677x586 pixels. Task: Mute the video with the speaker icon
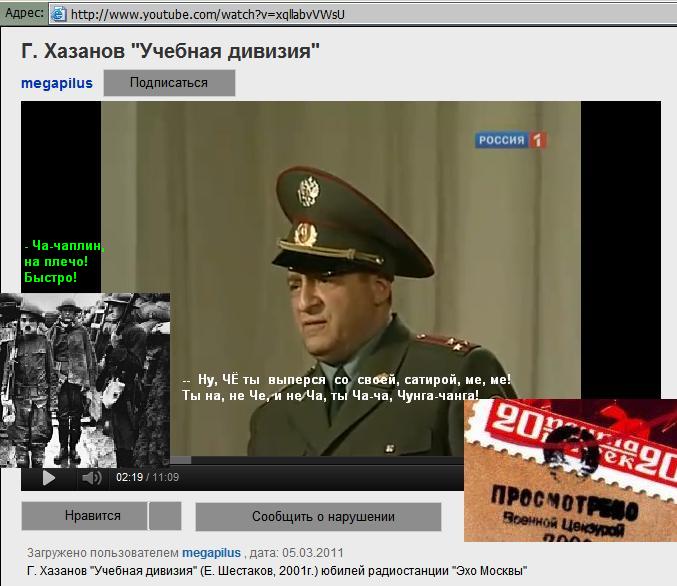pos(91,478)
